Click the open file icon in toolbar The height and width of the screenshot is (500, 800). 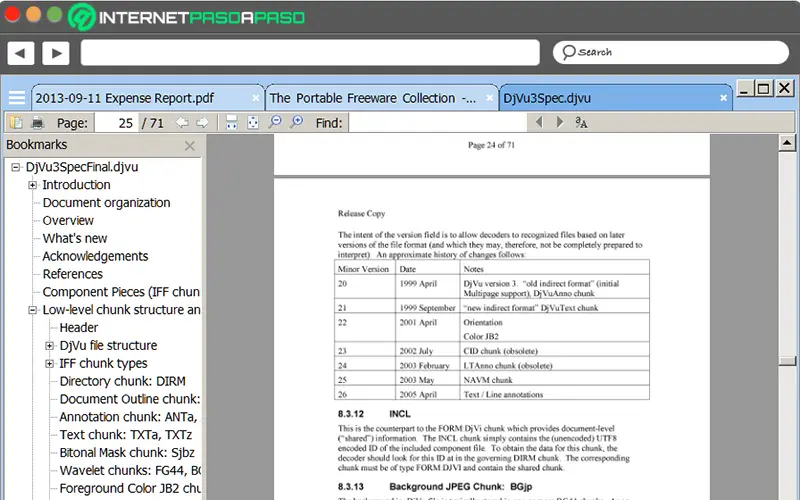16,122
